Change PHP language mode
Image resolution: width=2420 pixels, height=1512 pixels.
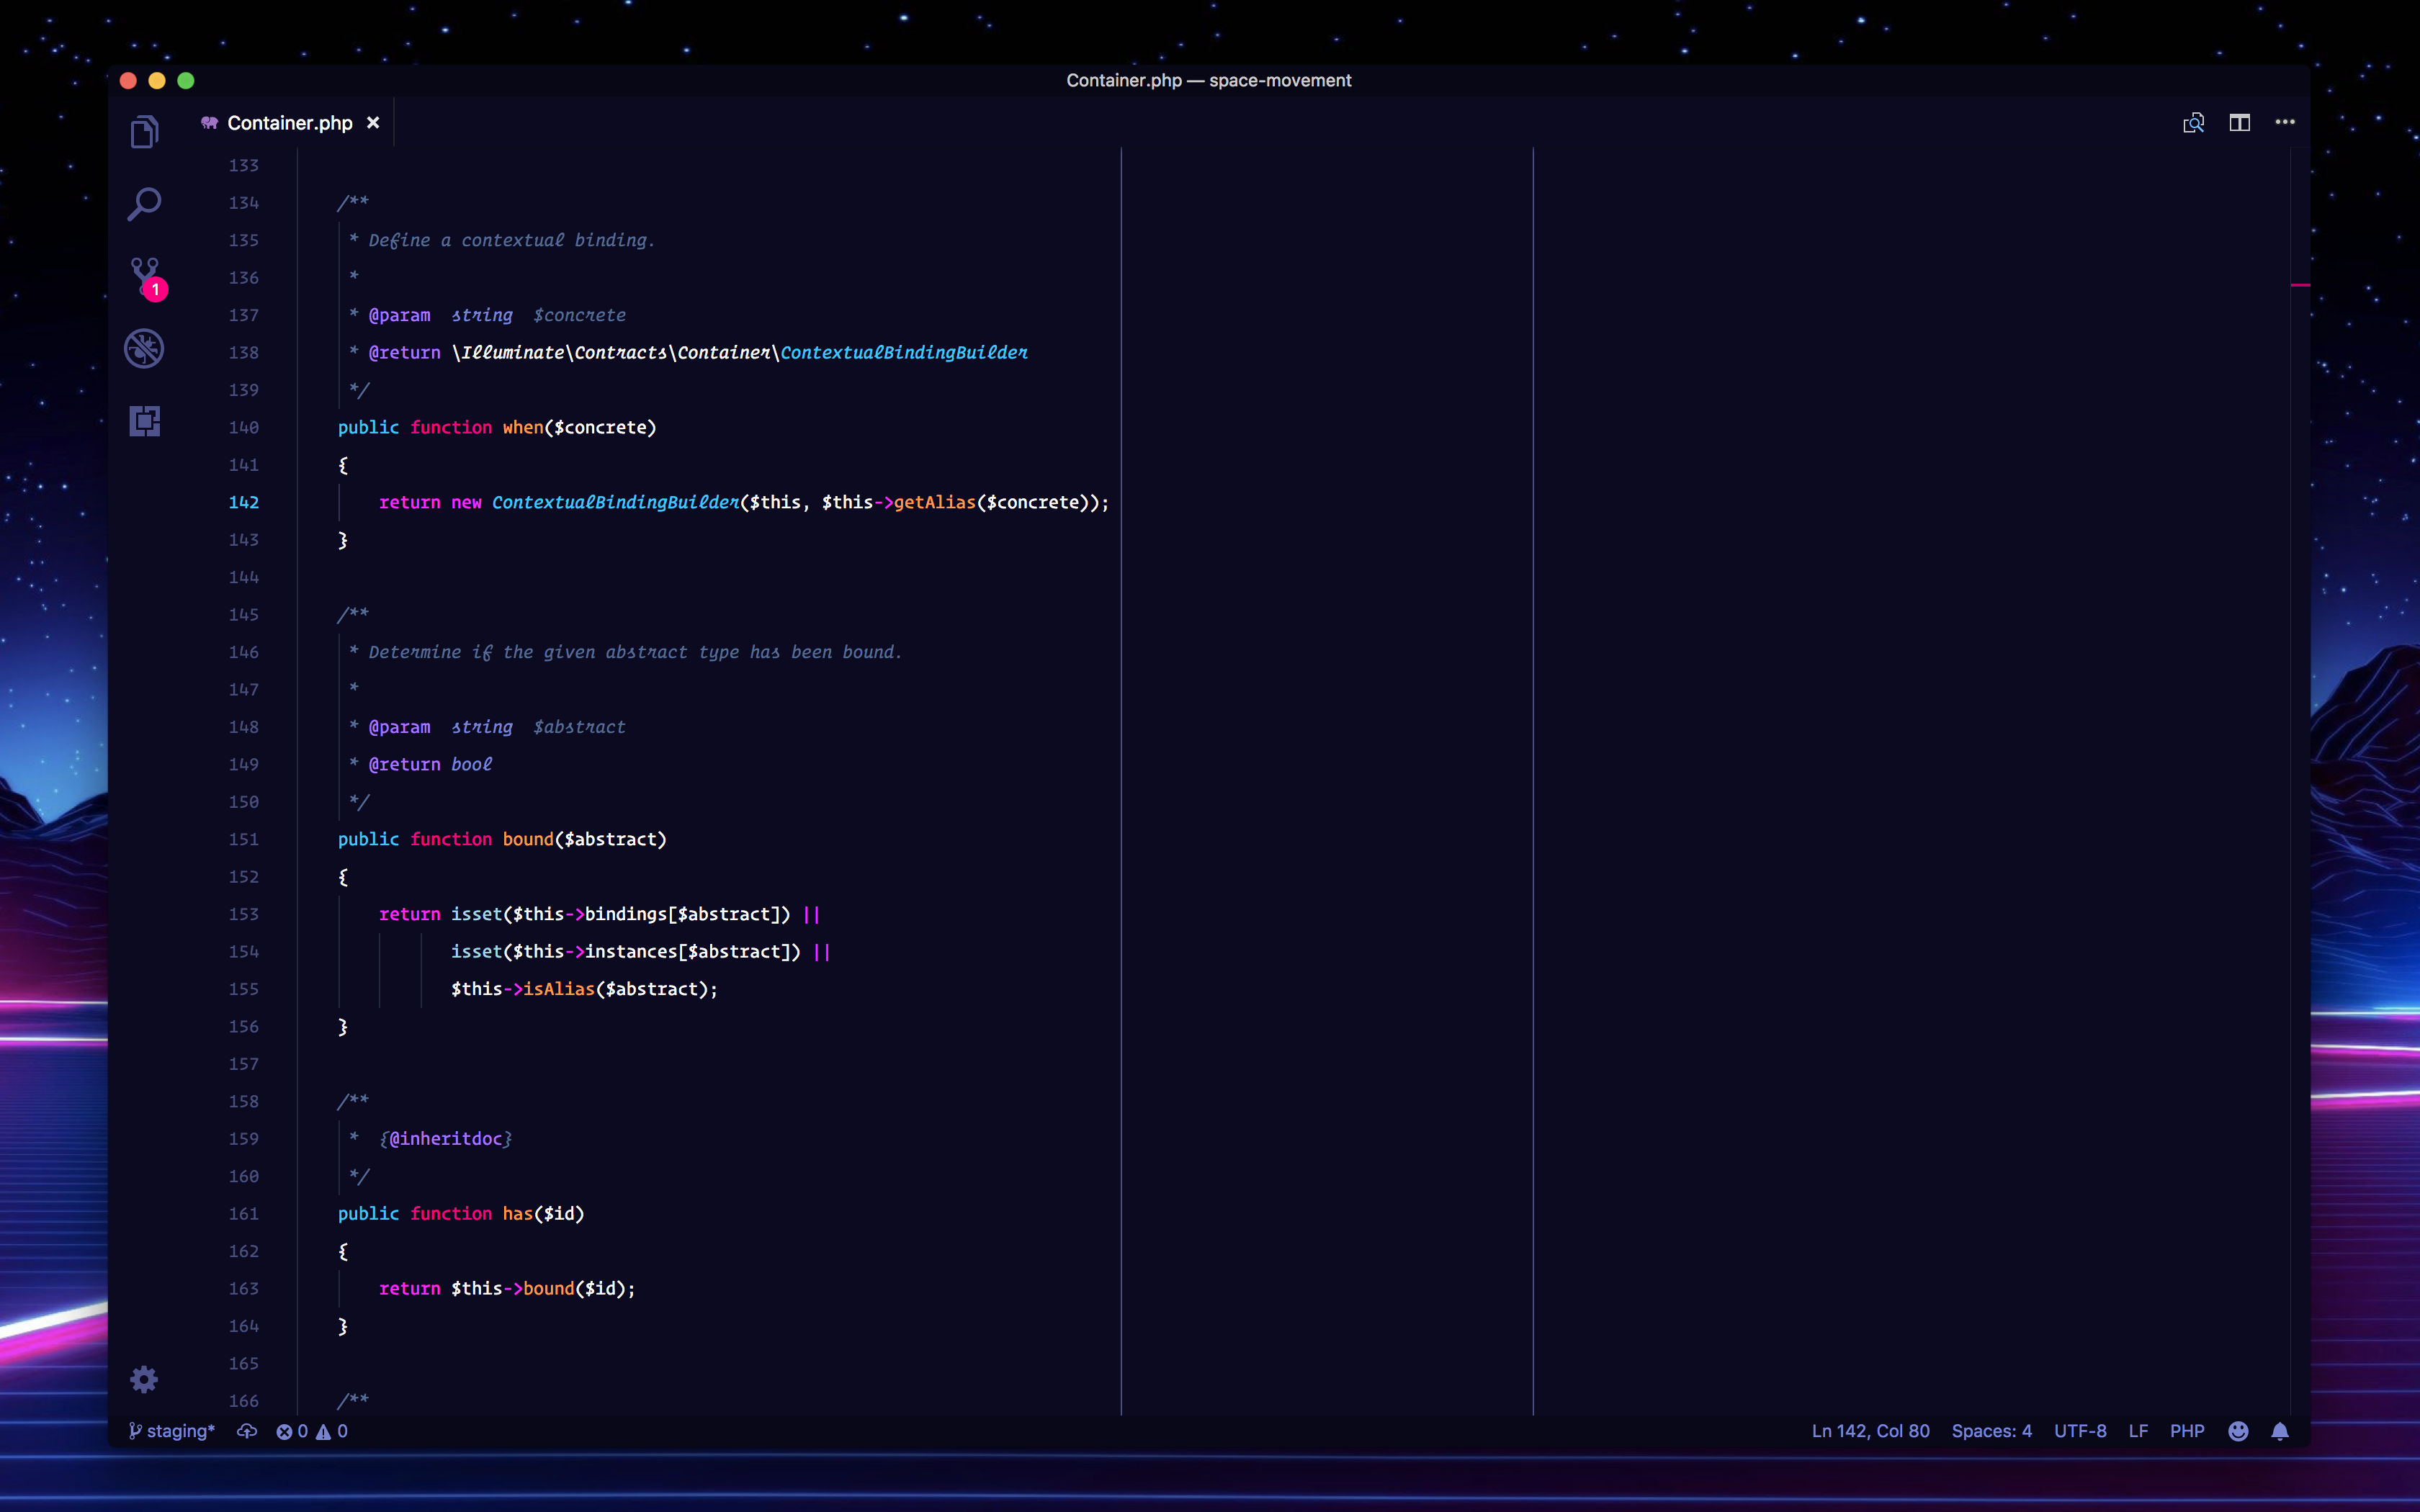pyautogui.click(x=2186, y=1431)
